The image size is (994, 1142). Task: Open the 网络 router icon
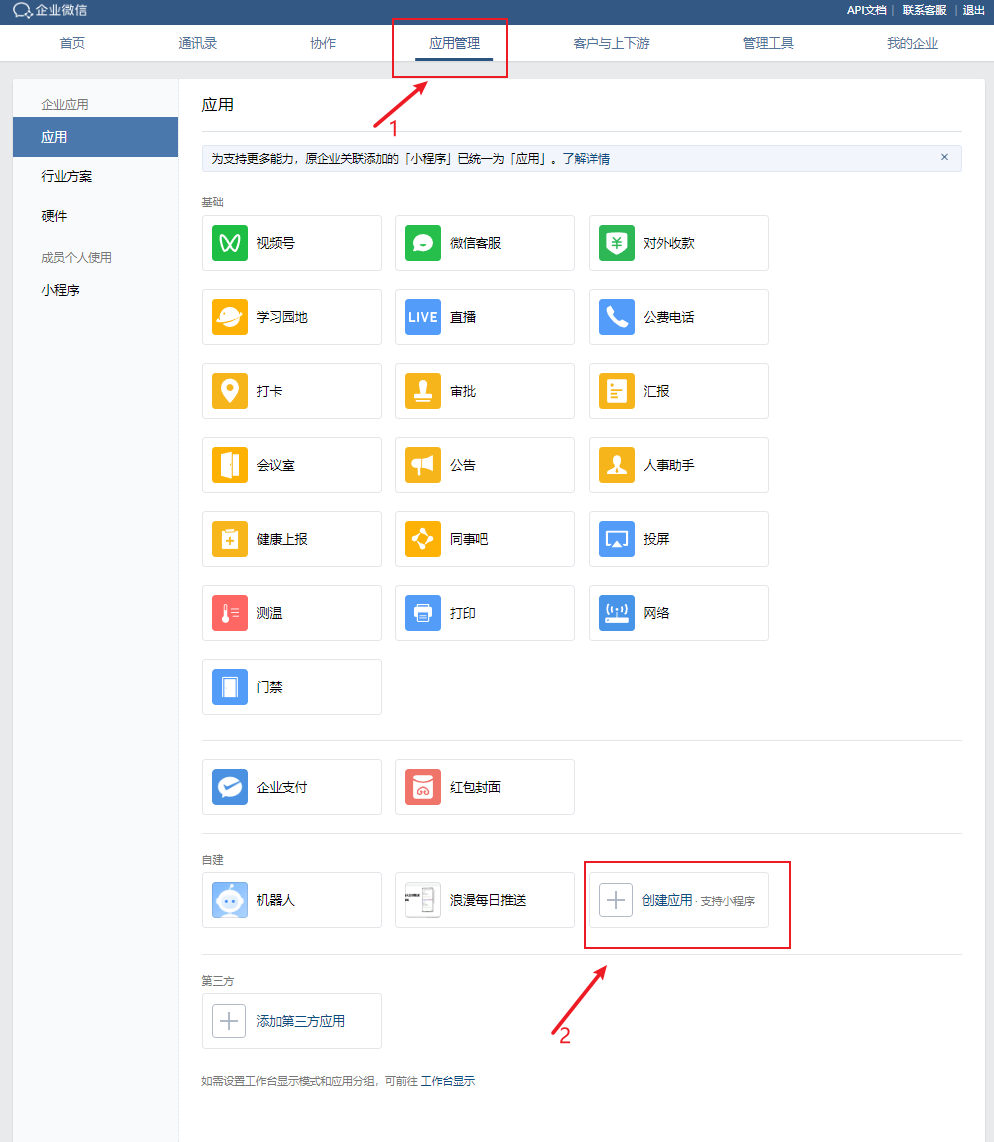617,613
